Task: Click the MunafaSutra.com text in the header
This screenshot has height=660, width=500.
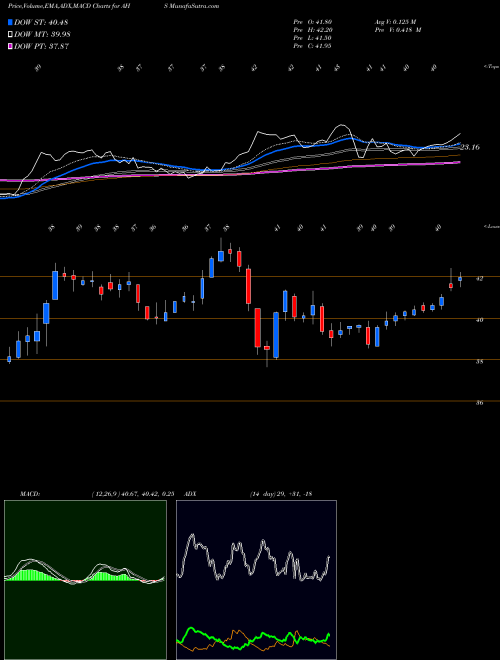Action: [193, 6]
